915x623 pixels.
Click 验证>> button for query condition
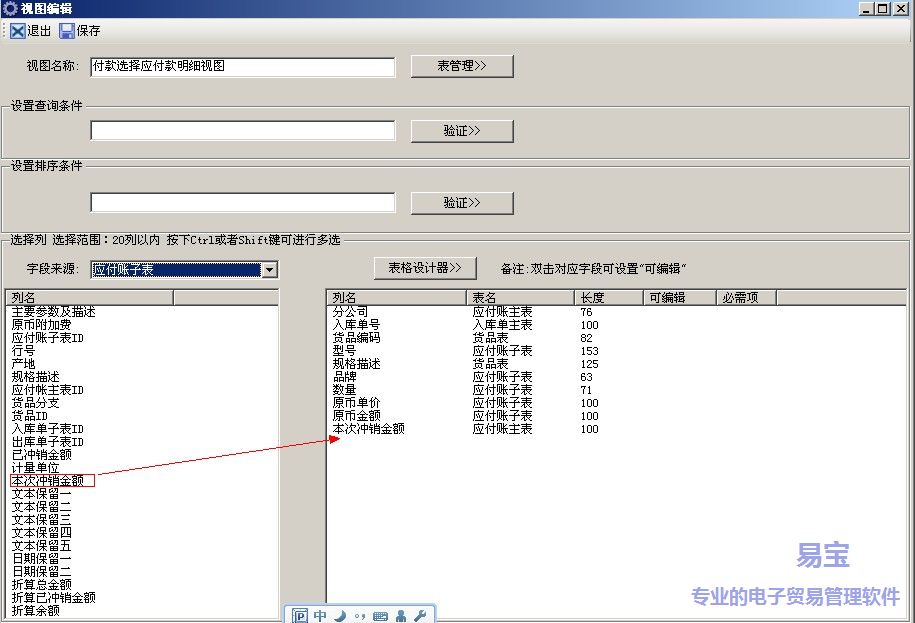(461, 131)
